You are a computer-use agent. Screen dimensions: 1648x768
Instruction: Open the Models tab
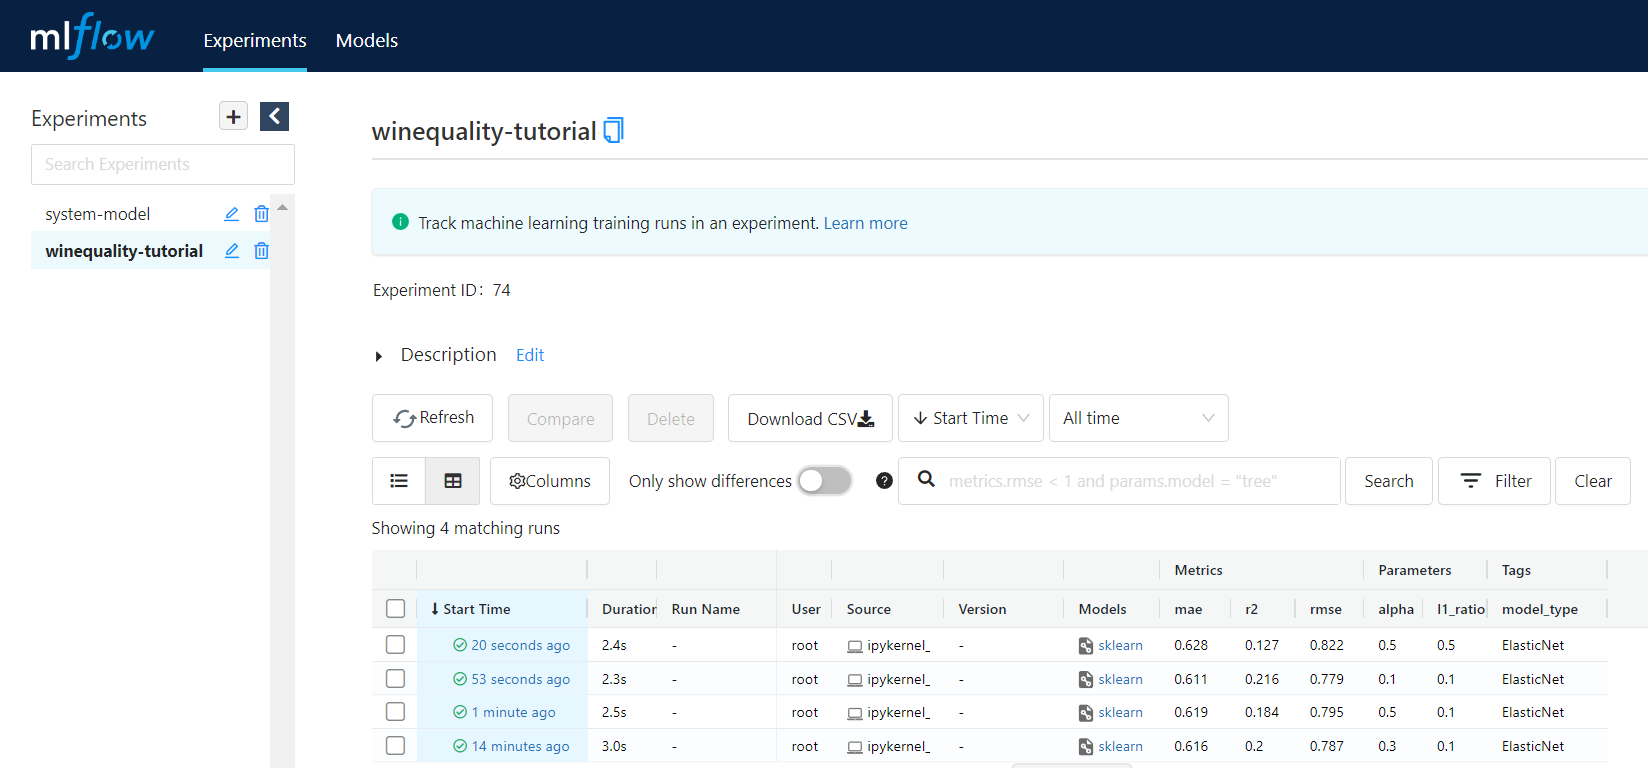click(367, 40)
